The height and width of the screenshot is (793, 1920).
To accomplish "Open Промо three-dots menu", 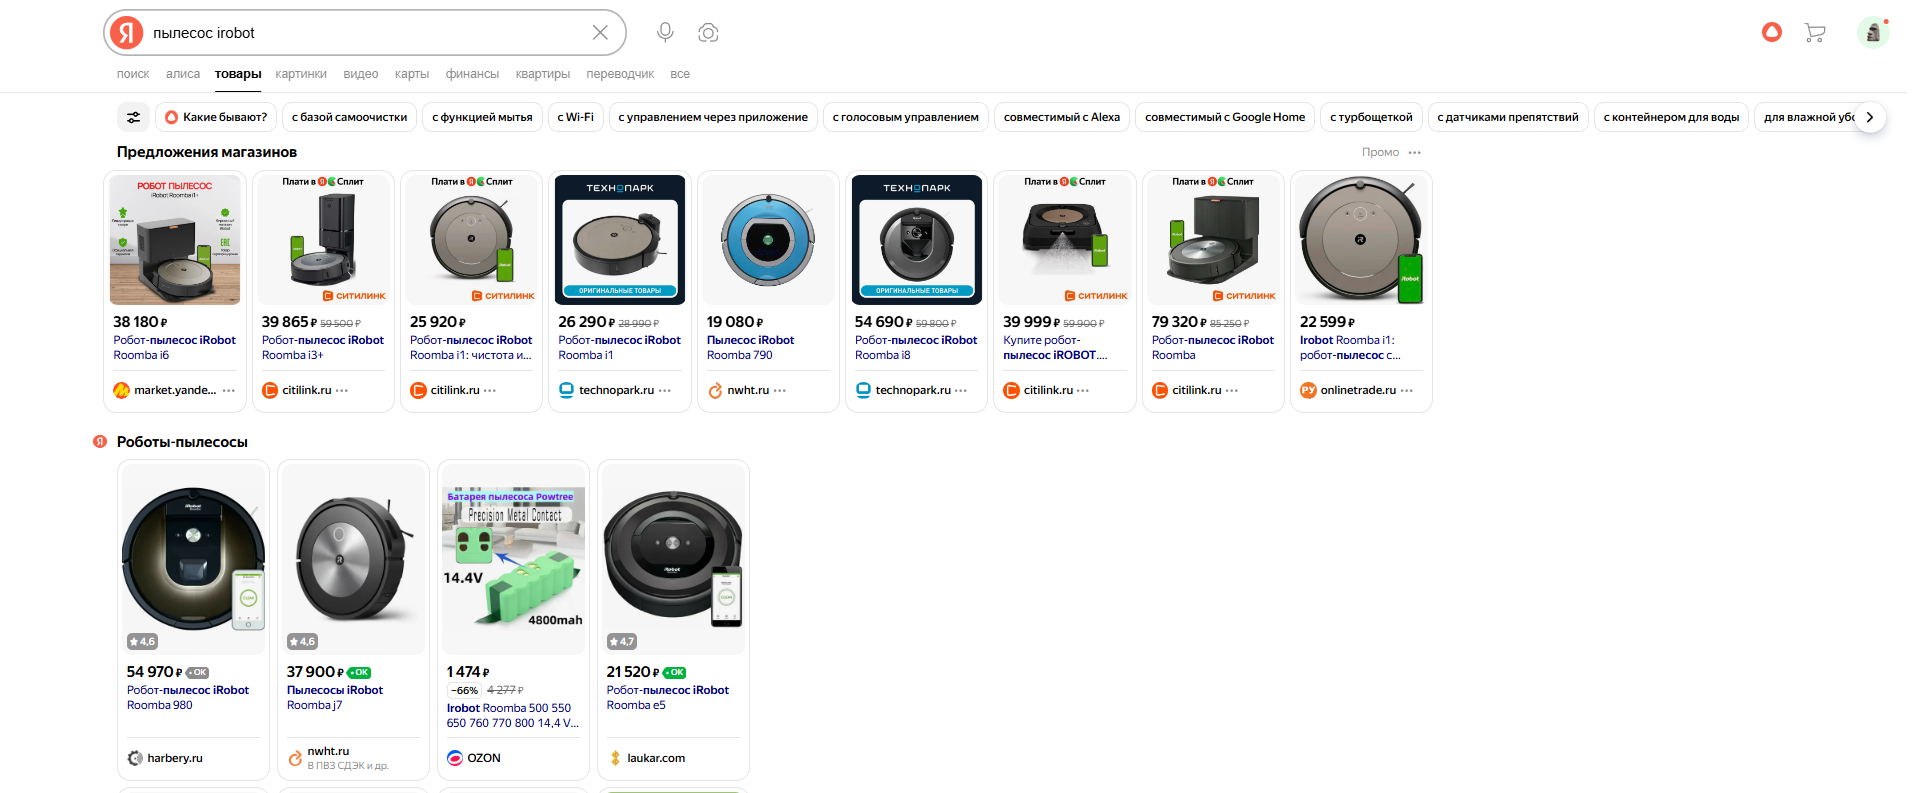I will (x=1415, y=152).
